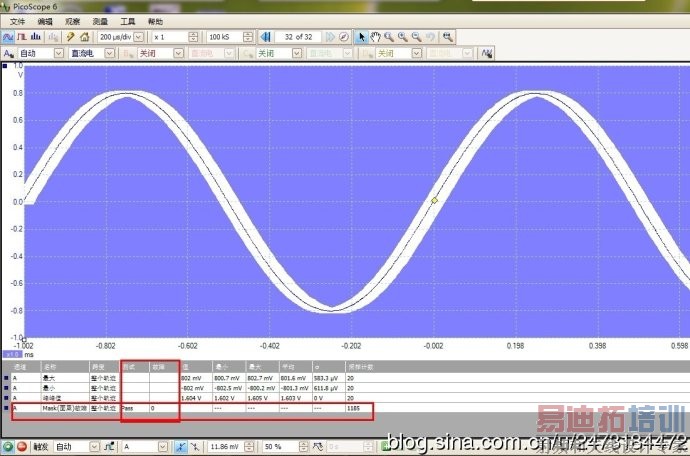Start capture with green go button
Screen dimensions: 690x456
[7, 447]
